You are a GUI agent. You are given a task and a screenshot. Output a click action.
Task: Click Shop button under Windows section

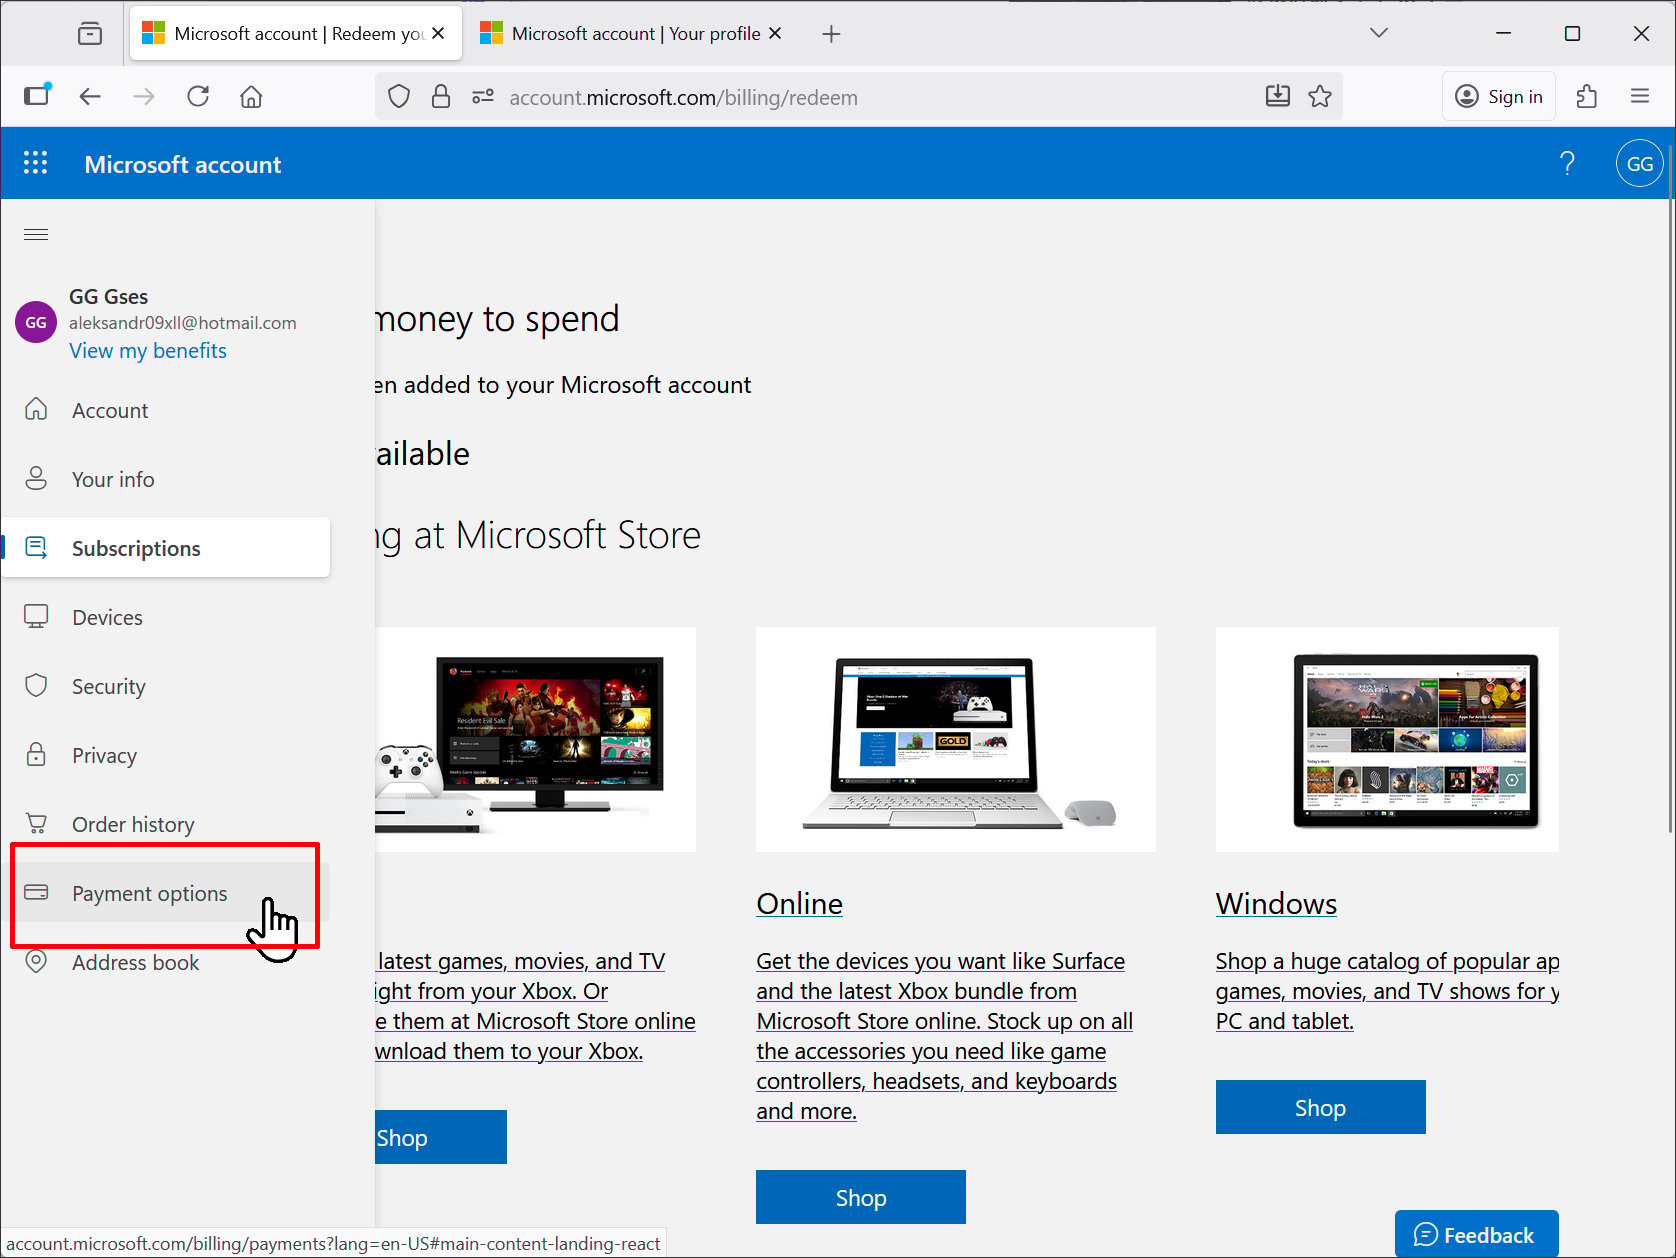coord(1321,1107)
